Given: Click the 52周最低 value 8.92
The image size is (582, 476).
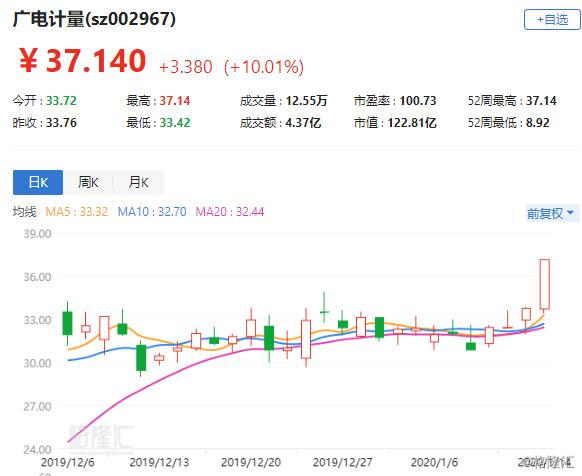Looking at the screenshot, I should [x=537, y=123].
